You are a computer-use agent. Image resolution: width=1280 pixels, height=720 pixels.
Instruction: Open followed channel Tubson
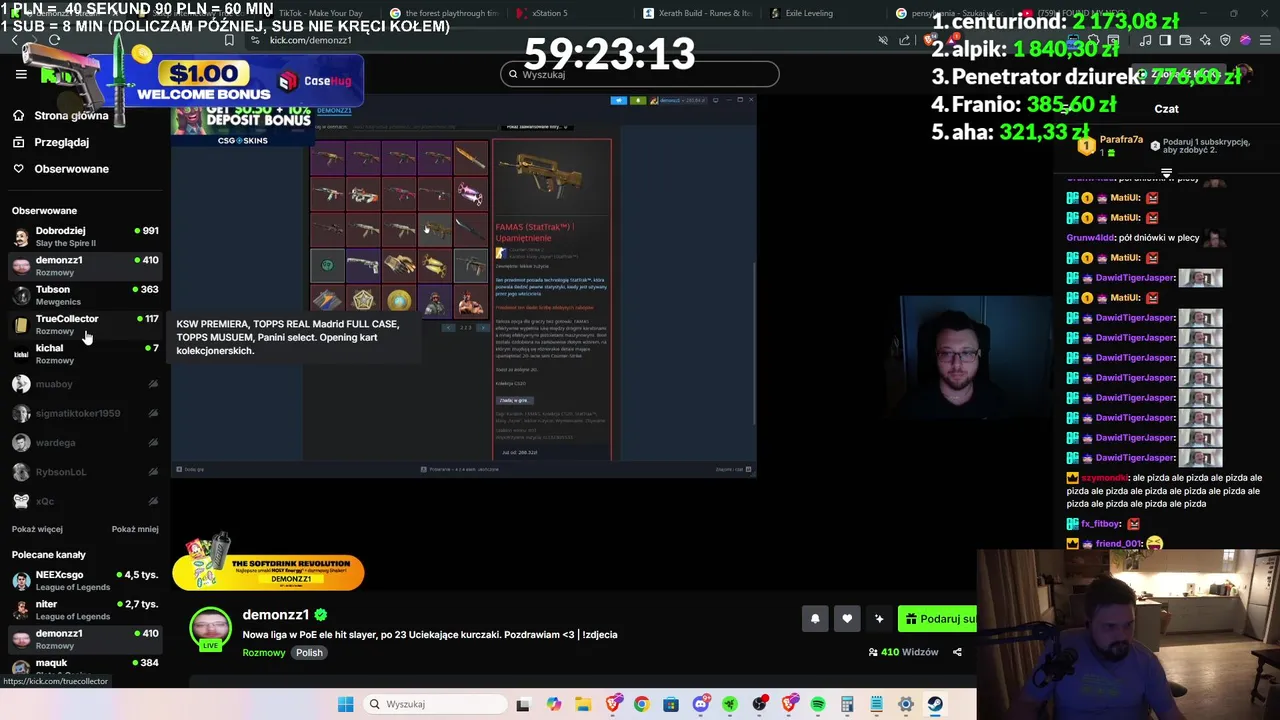point(85,295)
